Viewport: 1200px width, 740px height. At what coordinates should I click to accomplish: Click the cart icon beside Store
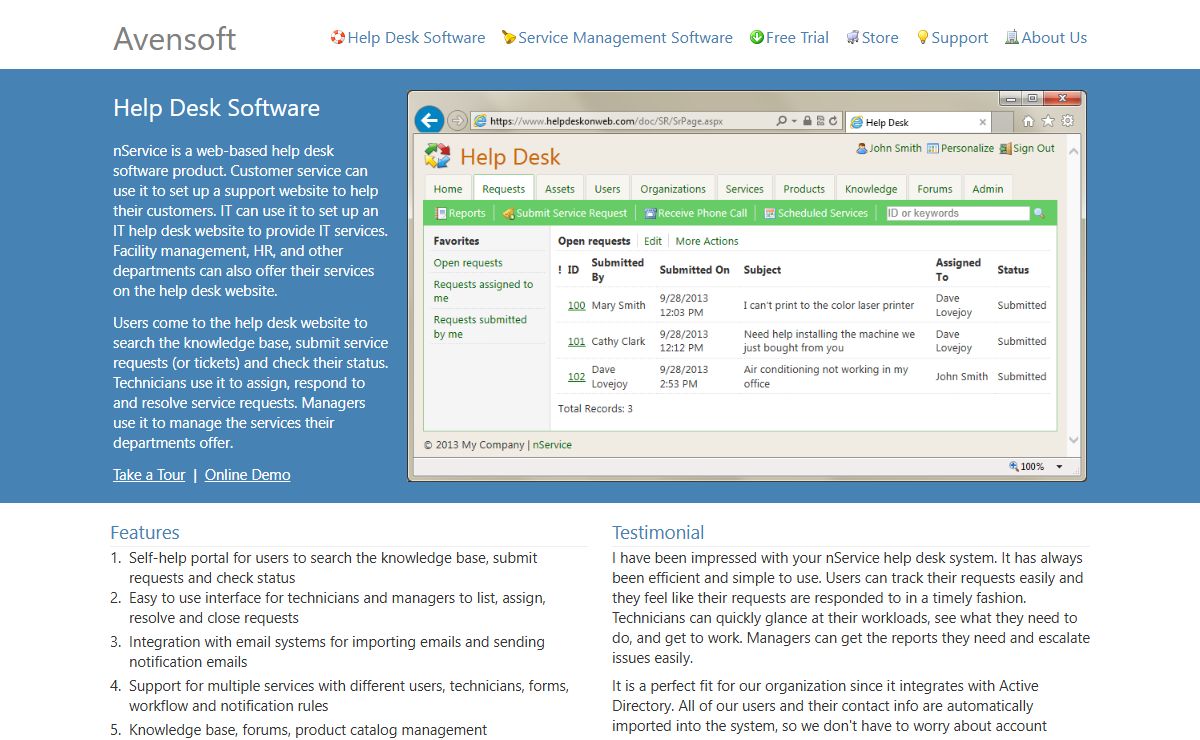pyautogui.click(x=853, y=38)
